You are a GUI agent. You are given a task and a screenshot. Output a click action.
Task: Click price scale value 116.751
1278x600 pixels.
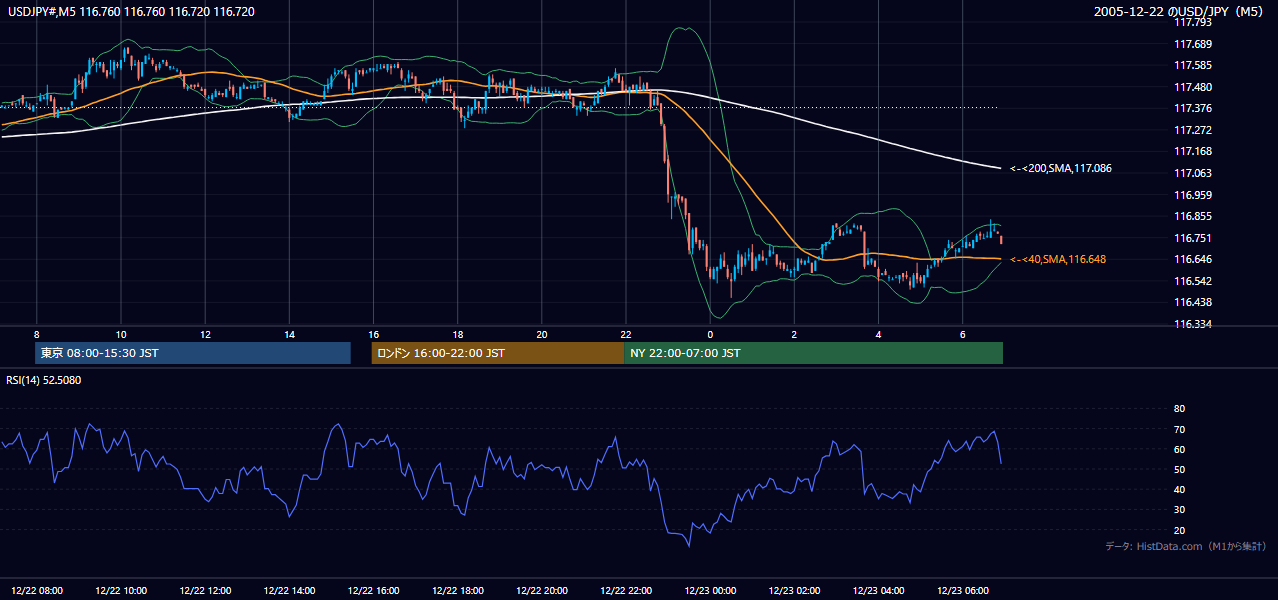[1193, 238]
